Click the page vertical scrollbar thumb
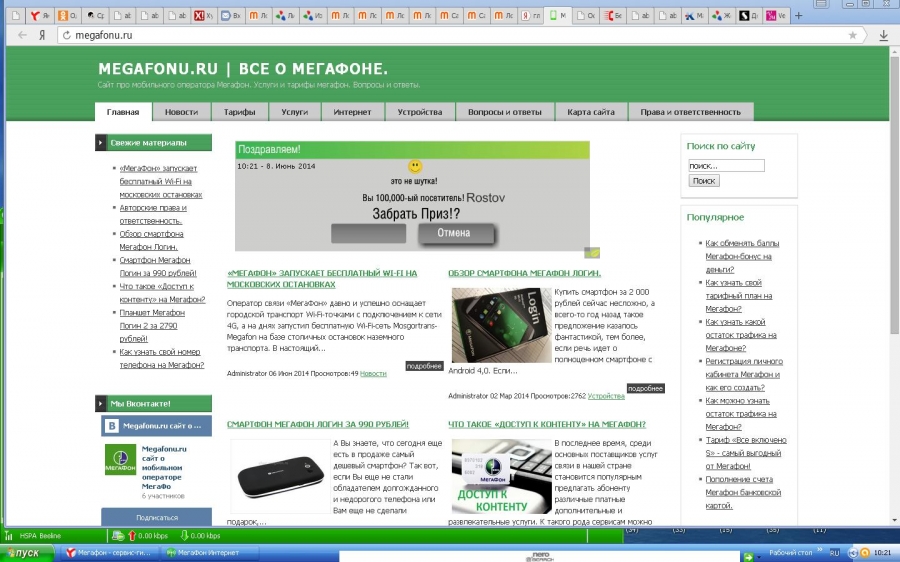This screenshot has width=900, height=562. (x=894, y=195)
